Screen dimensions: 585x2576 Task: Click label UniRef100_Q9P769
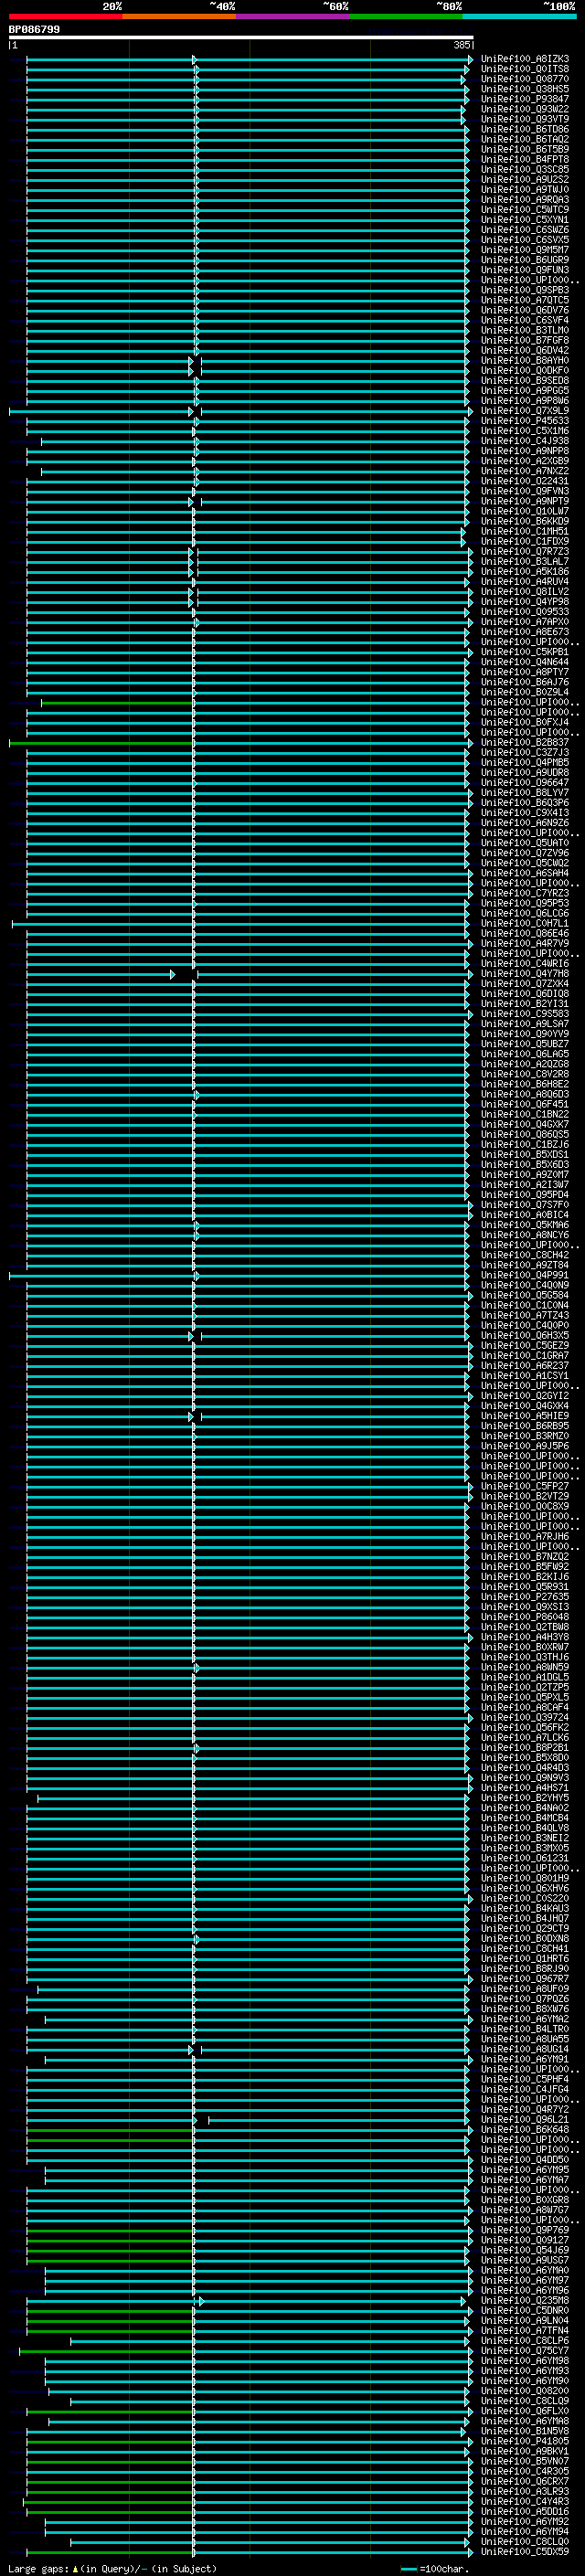[525, 2230]
